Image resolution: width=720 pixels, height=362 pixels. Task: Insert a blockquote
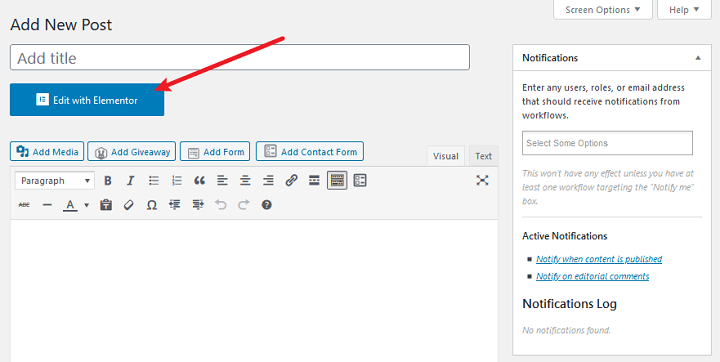(x=199, y=181)
